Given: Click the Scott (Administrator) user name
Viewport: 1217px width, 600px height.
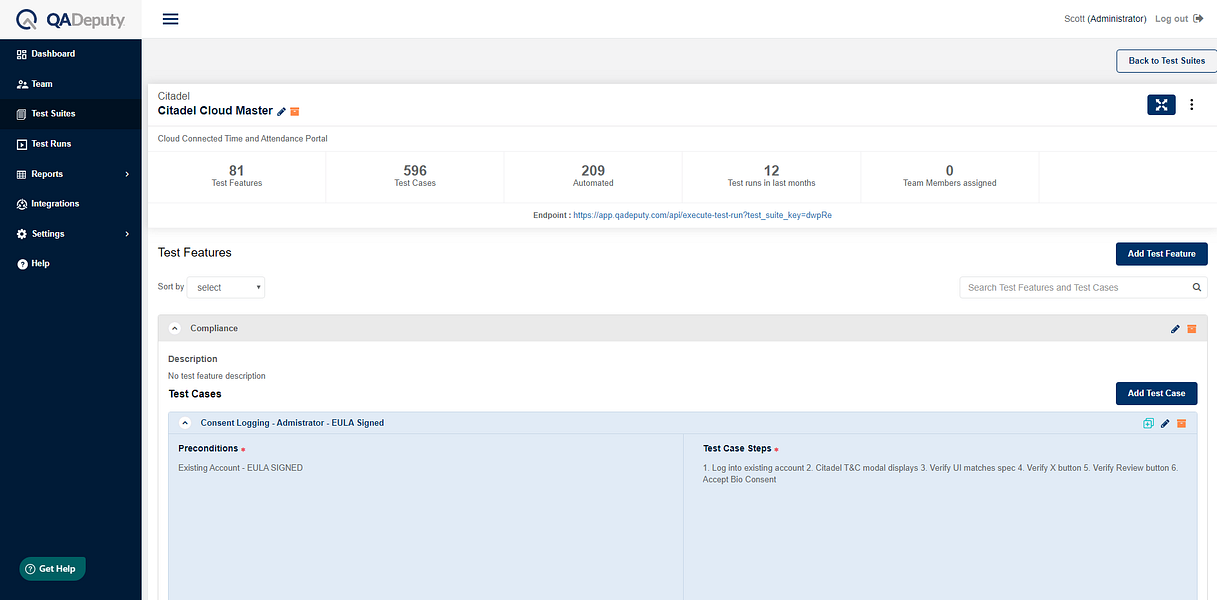Looking at the screenshot, I should (1105, 19).
